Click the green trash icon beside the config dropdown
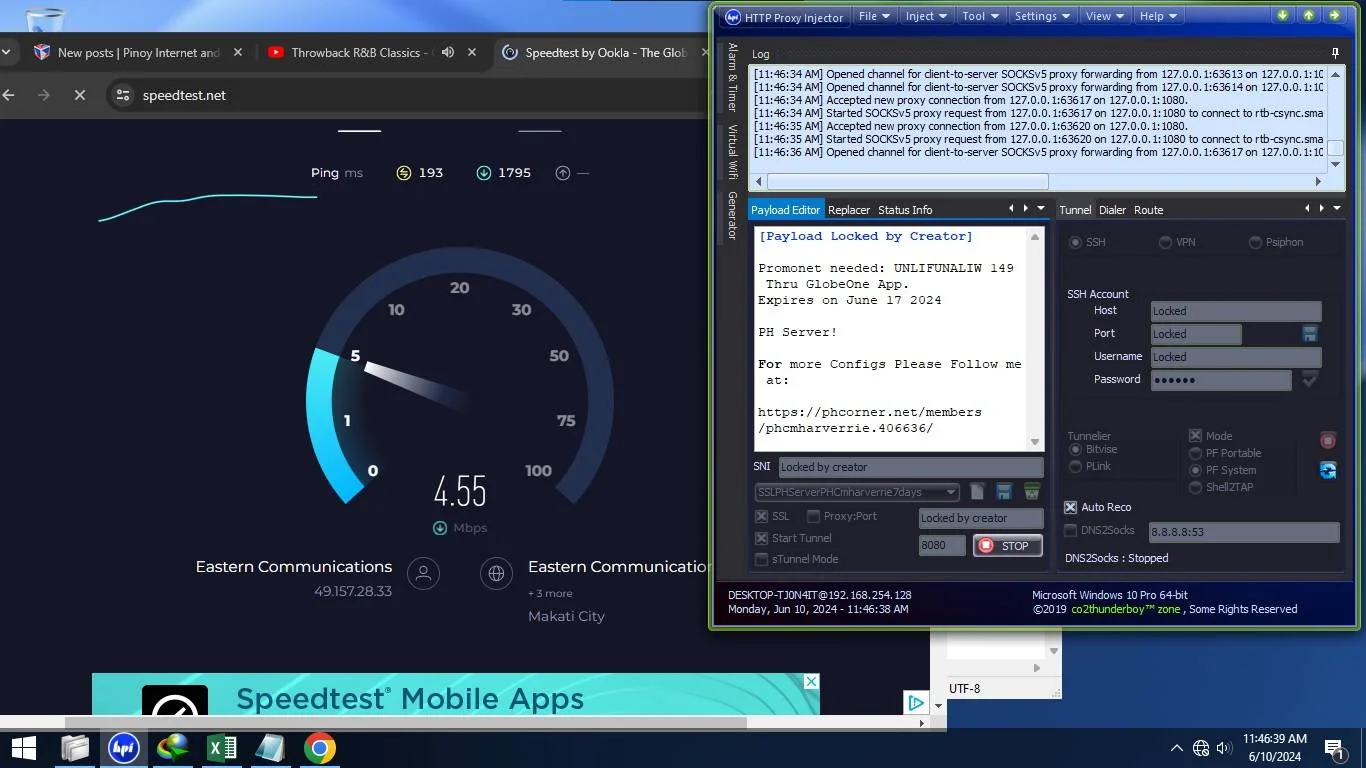Image resolution: width=1366 pixels, height=768 pixels. click(1032, 491)
